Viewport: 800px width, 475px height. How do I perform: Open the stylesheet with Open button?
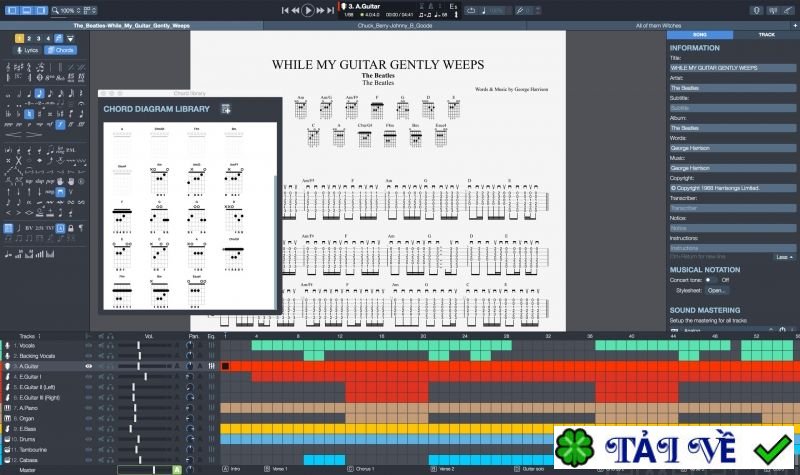pyautogui.click(x=717, y=290)
